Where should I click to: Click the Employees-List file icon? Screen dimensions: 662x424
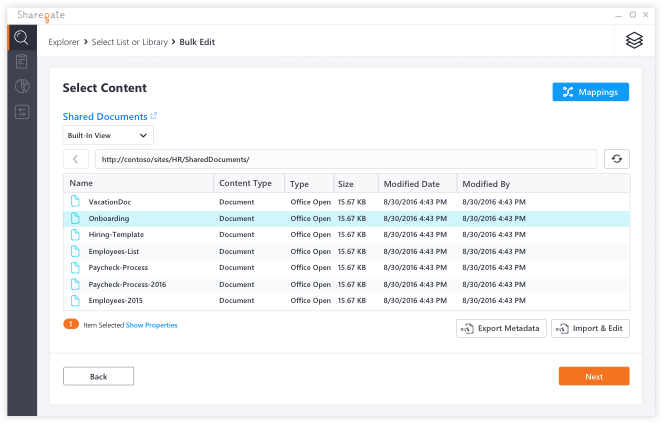point(75,251)
